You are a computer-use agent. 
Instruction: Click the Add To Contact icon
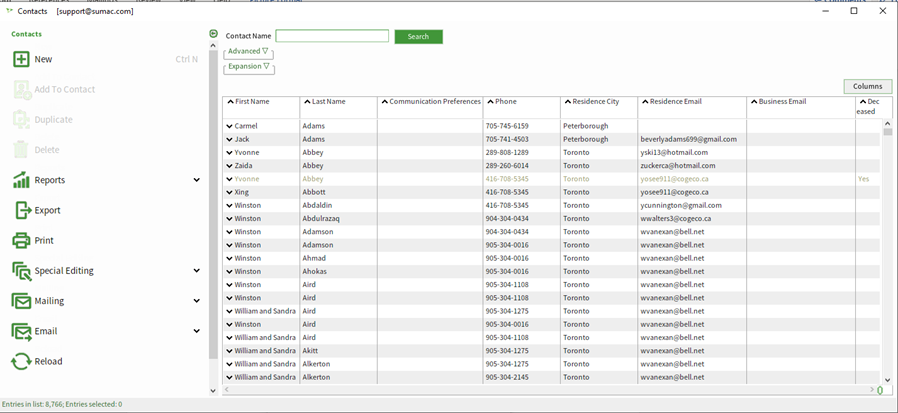point(21,89)
